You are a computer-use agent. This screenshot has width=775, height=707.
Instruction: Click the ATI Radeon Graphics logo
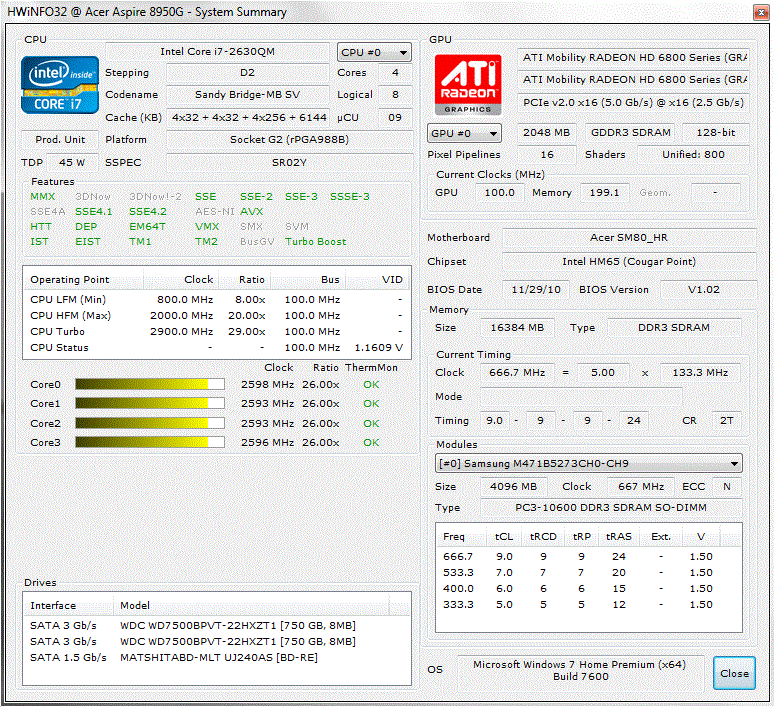pos(468,85)
